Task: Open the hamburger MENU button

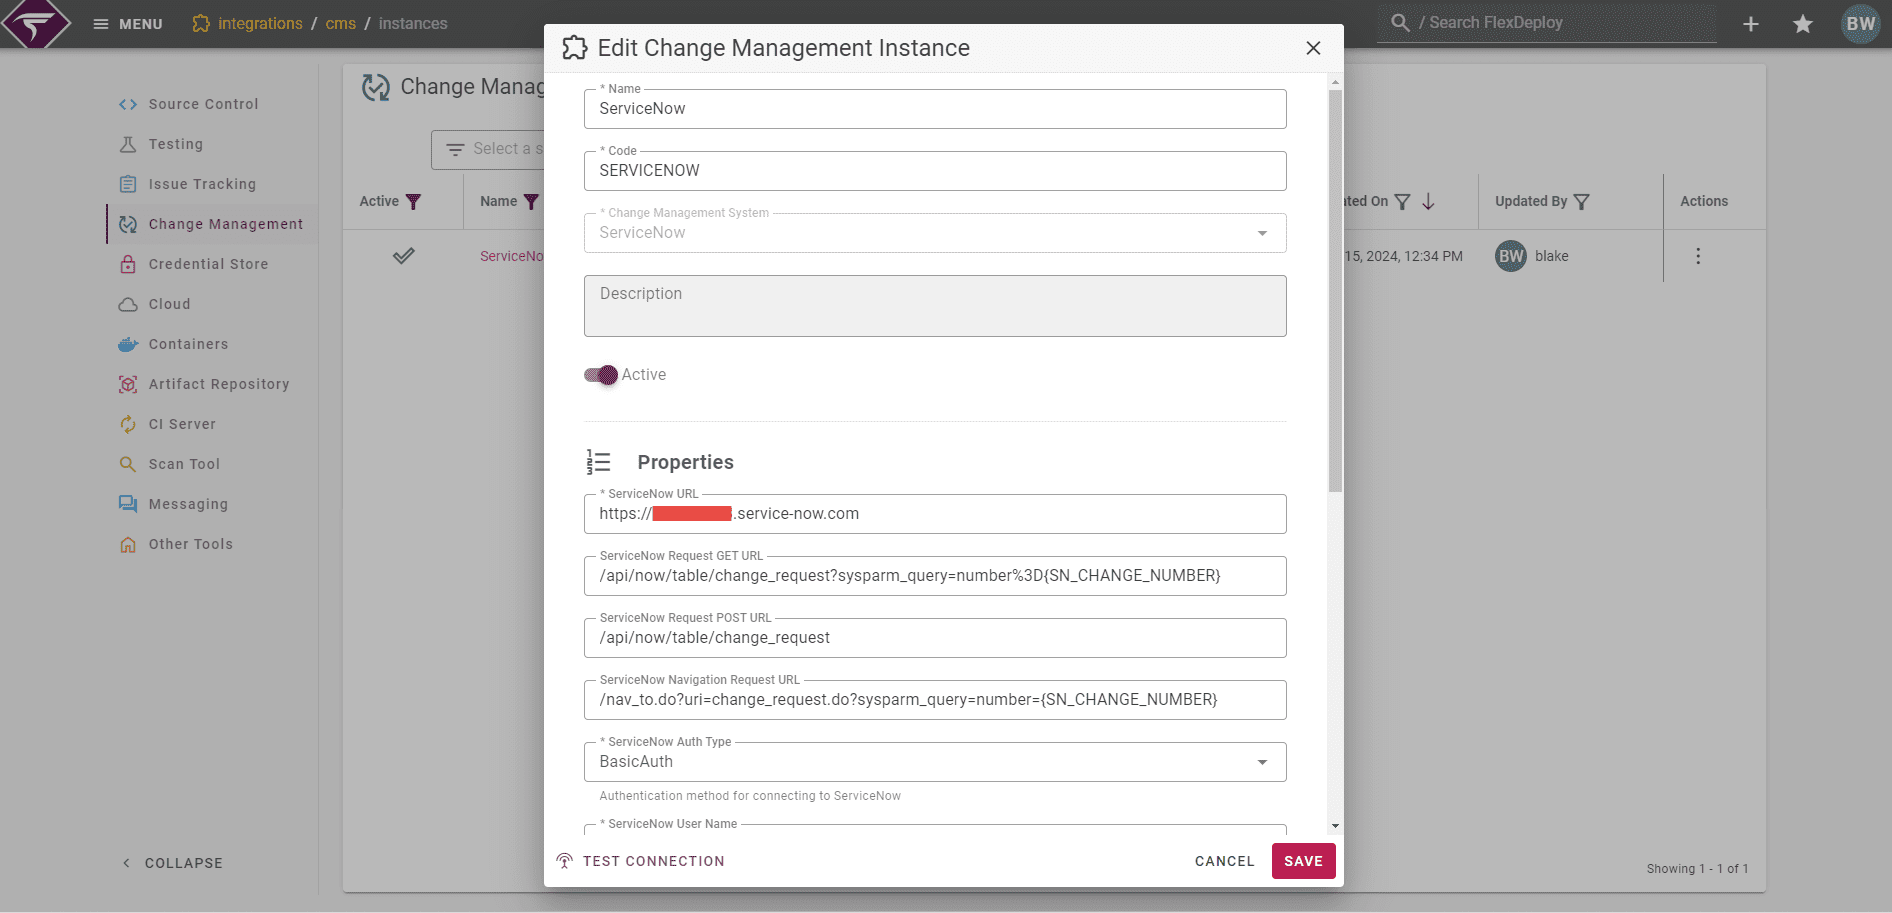Action: pyautogui.click(x=127, y=24)
